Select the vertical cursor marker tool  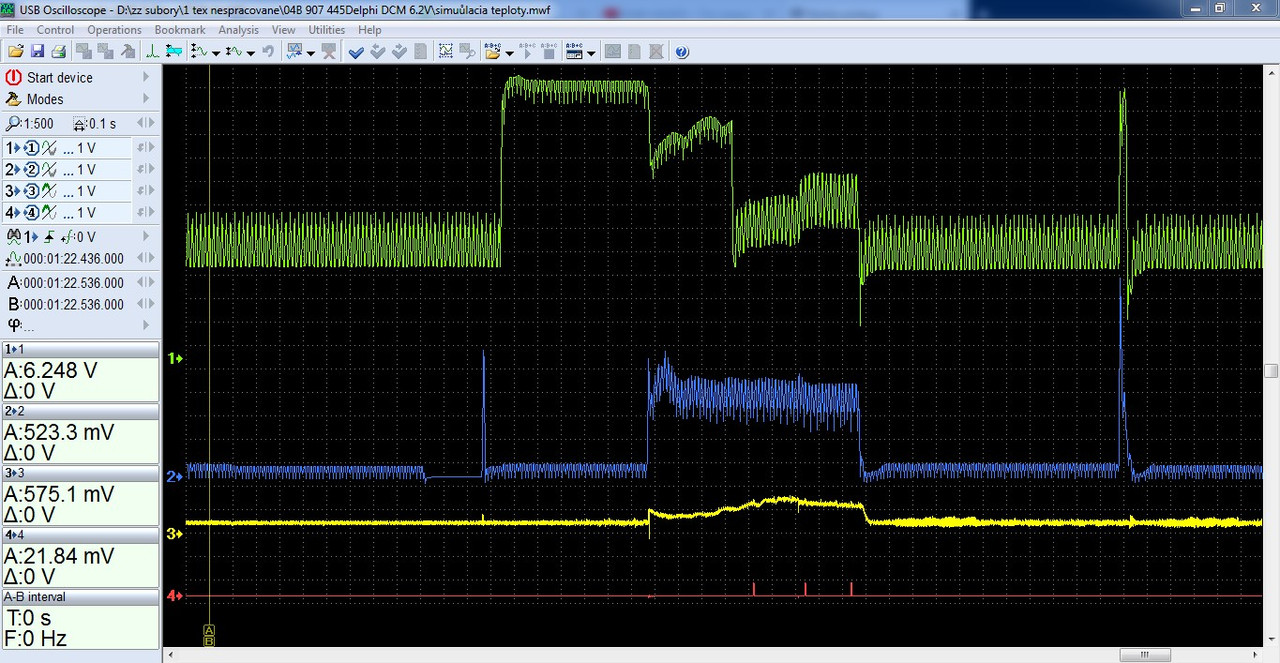[152, 51]
